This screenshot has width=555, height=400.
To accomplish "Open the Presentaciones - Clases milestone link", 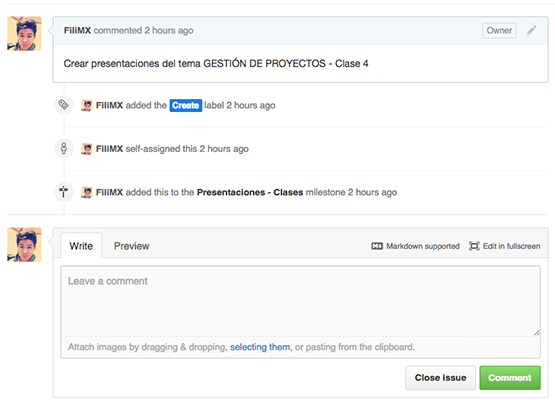I will (x=250, y=192).
